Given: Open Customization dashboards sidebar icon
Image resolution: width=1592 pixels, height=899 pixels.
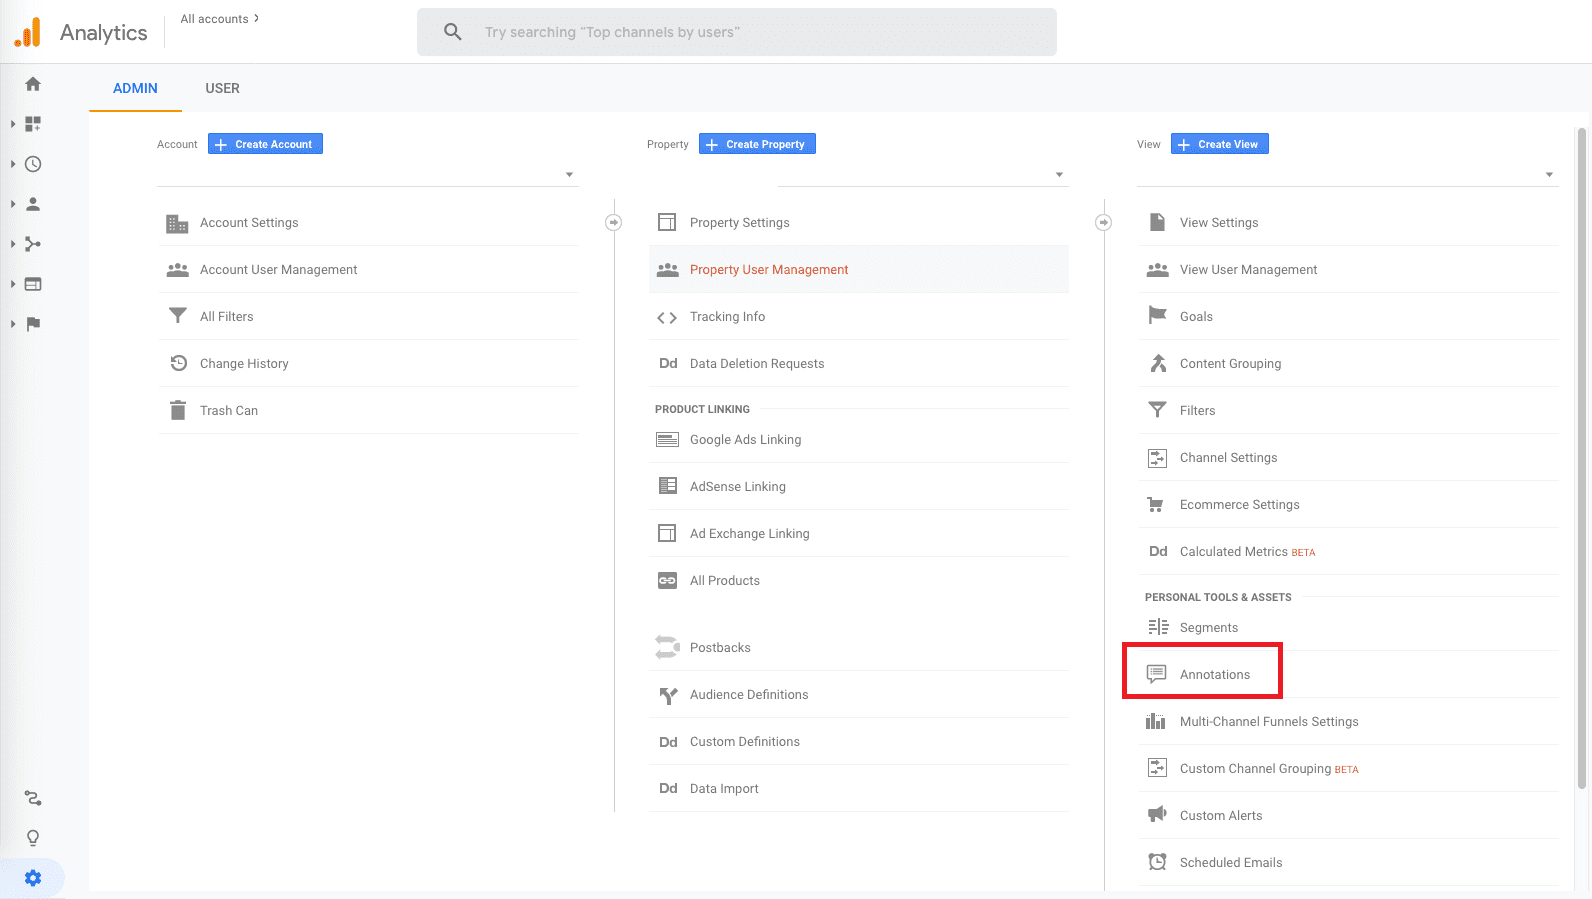Looking at the screenshot, I should click(x=33, y=124).
